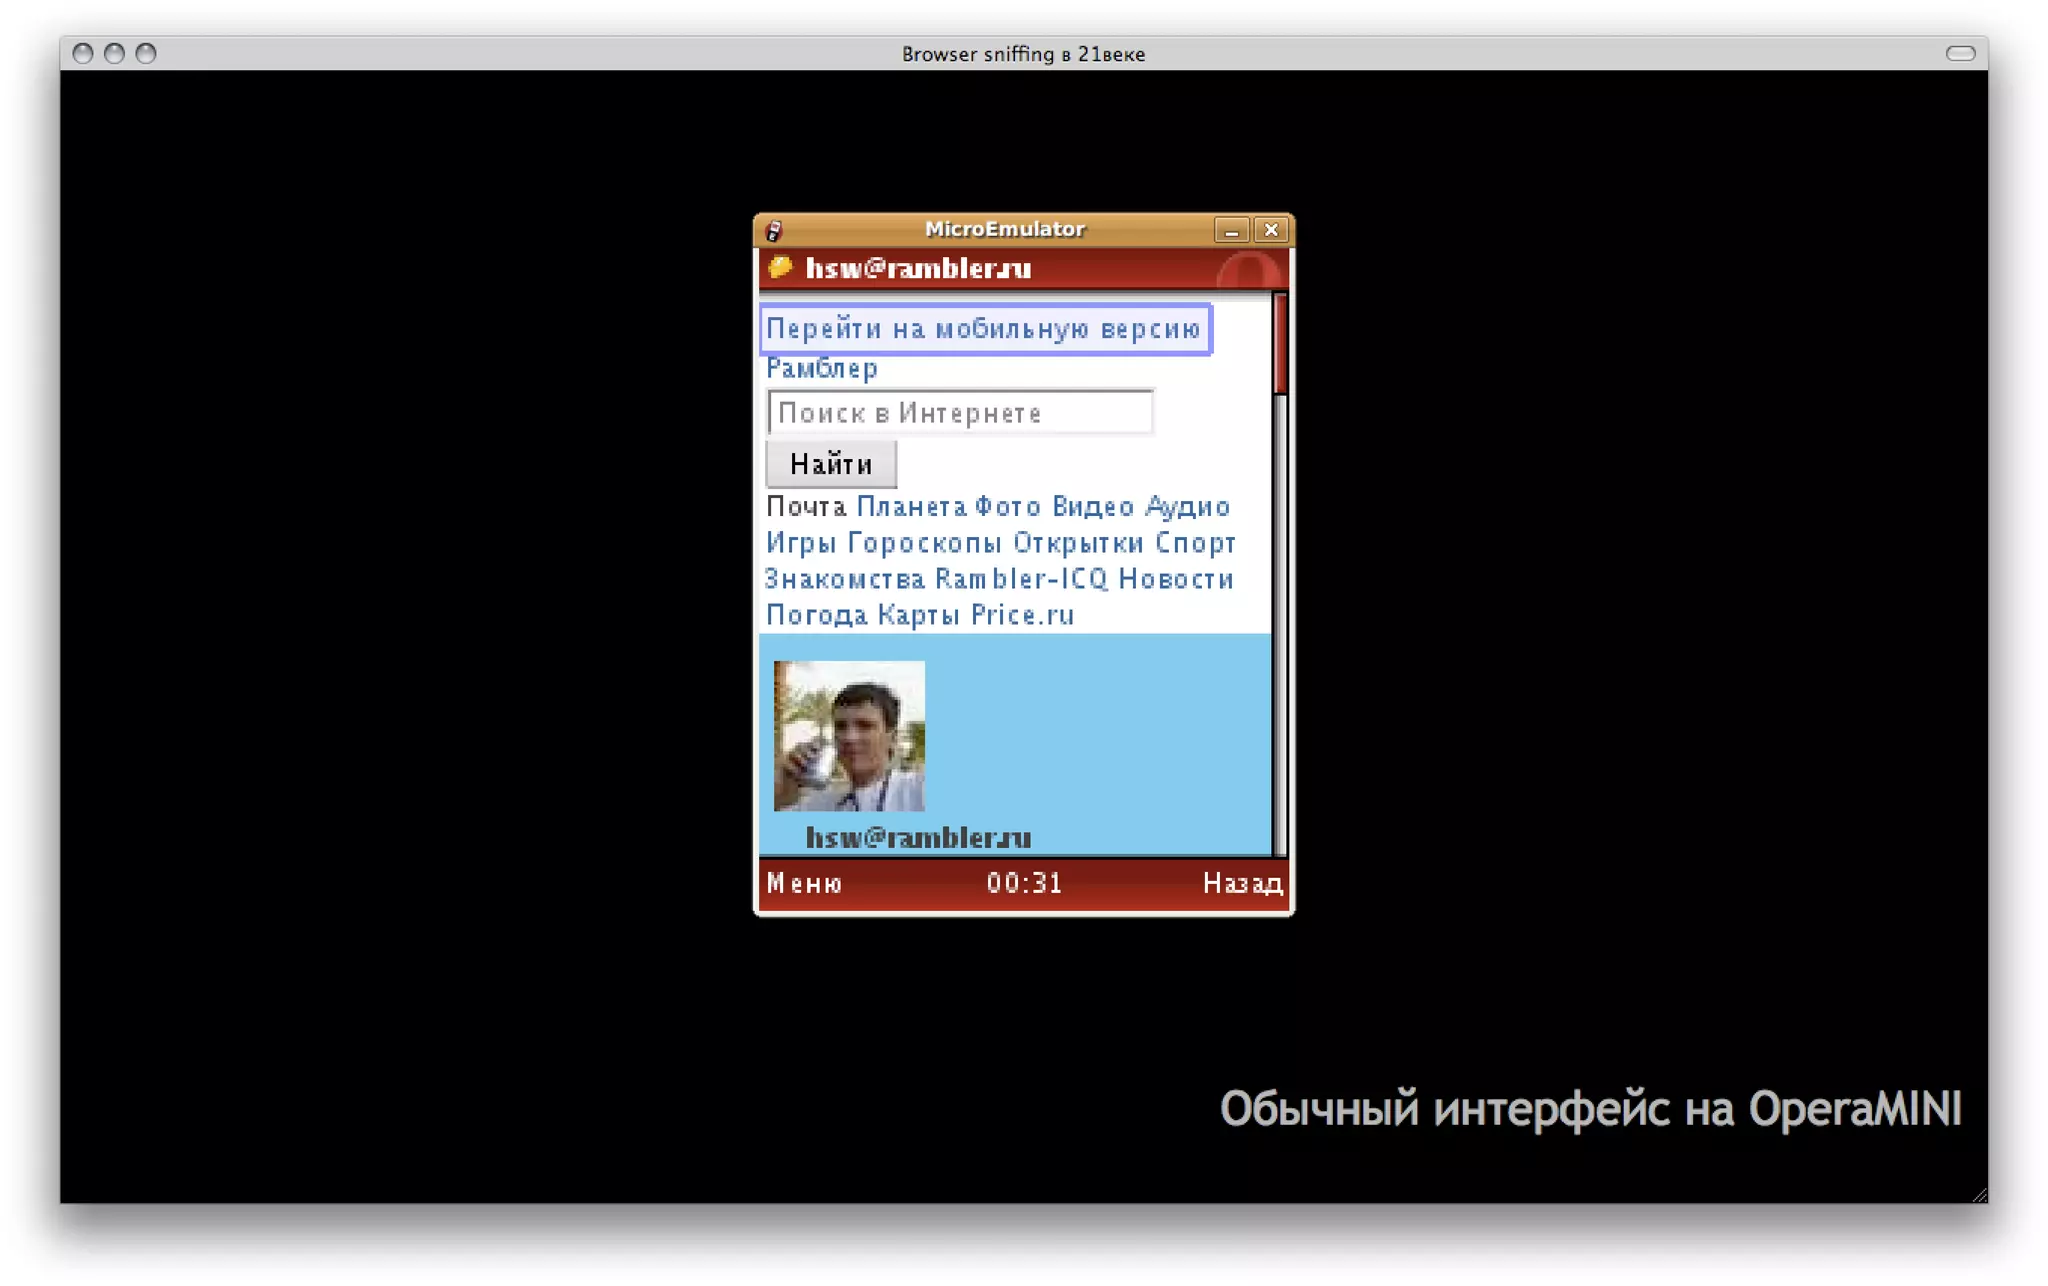The height and width of the screenshot is (1286, 2048).
Task: Open the Меню soft key
Action: (804, 883)
